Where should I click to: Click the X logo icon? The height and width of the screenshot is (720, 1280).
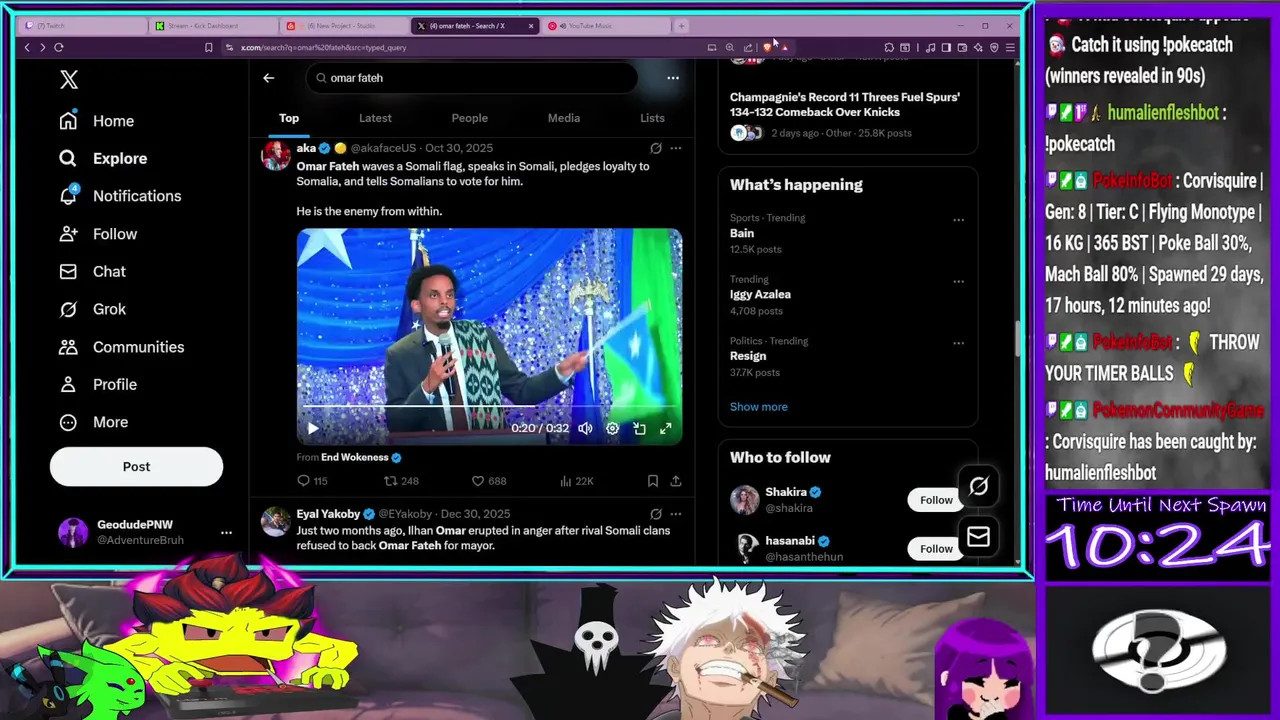click(x=69, y=80)
